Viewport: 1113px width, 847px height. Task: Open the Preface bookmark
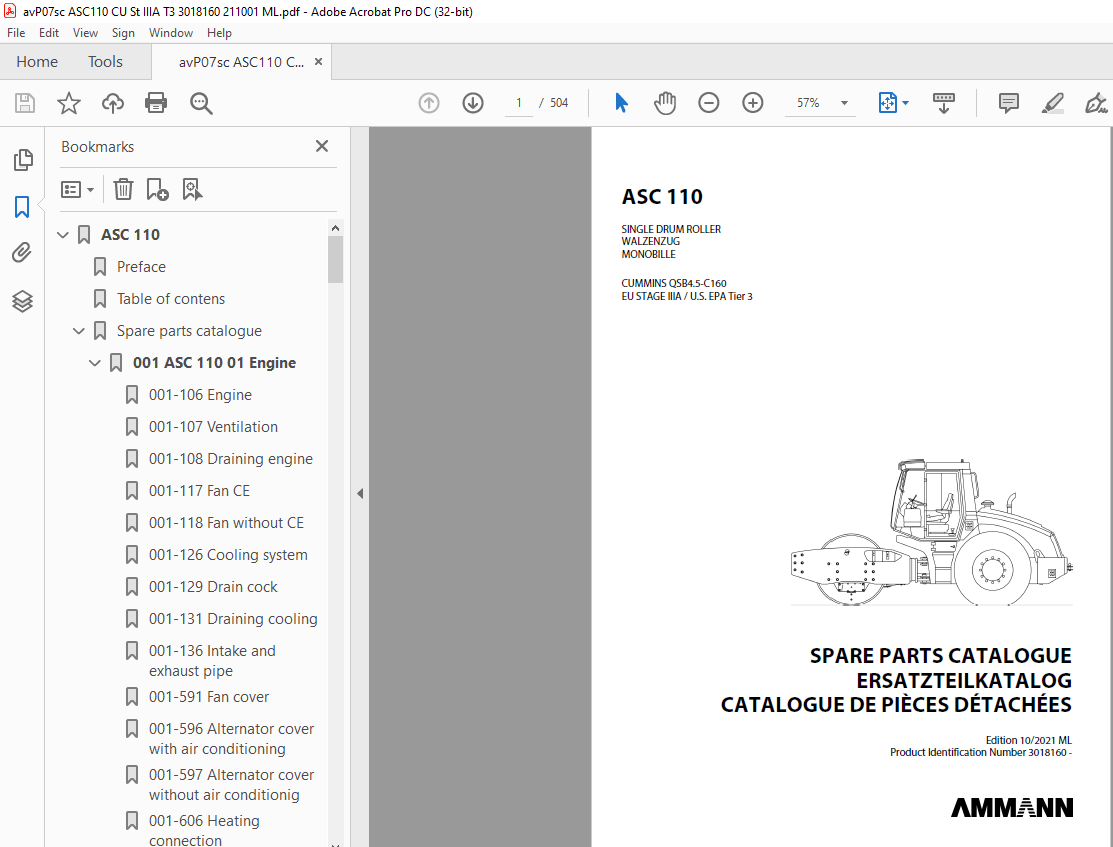tap(141, 267)
